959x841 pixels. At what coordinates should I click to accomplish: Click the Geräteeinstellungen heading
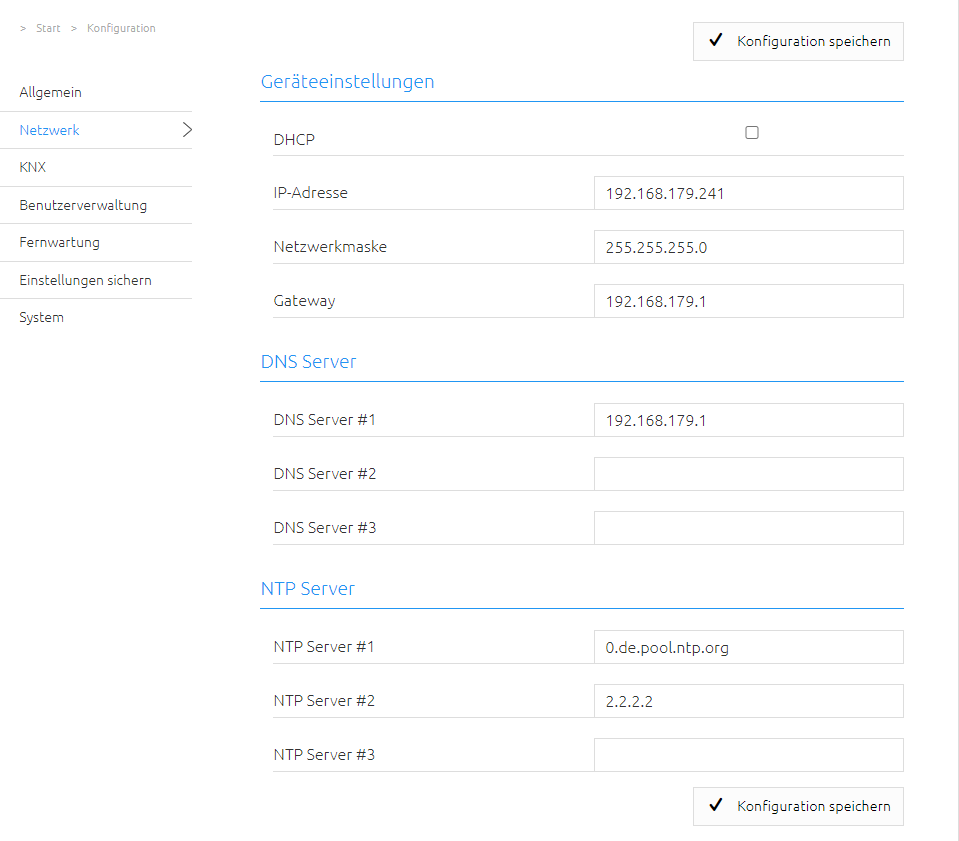tap(347, 82)
